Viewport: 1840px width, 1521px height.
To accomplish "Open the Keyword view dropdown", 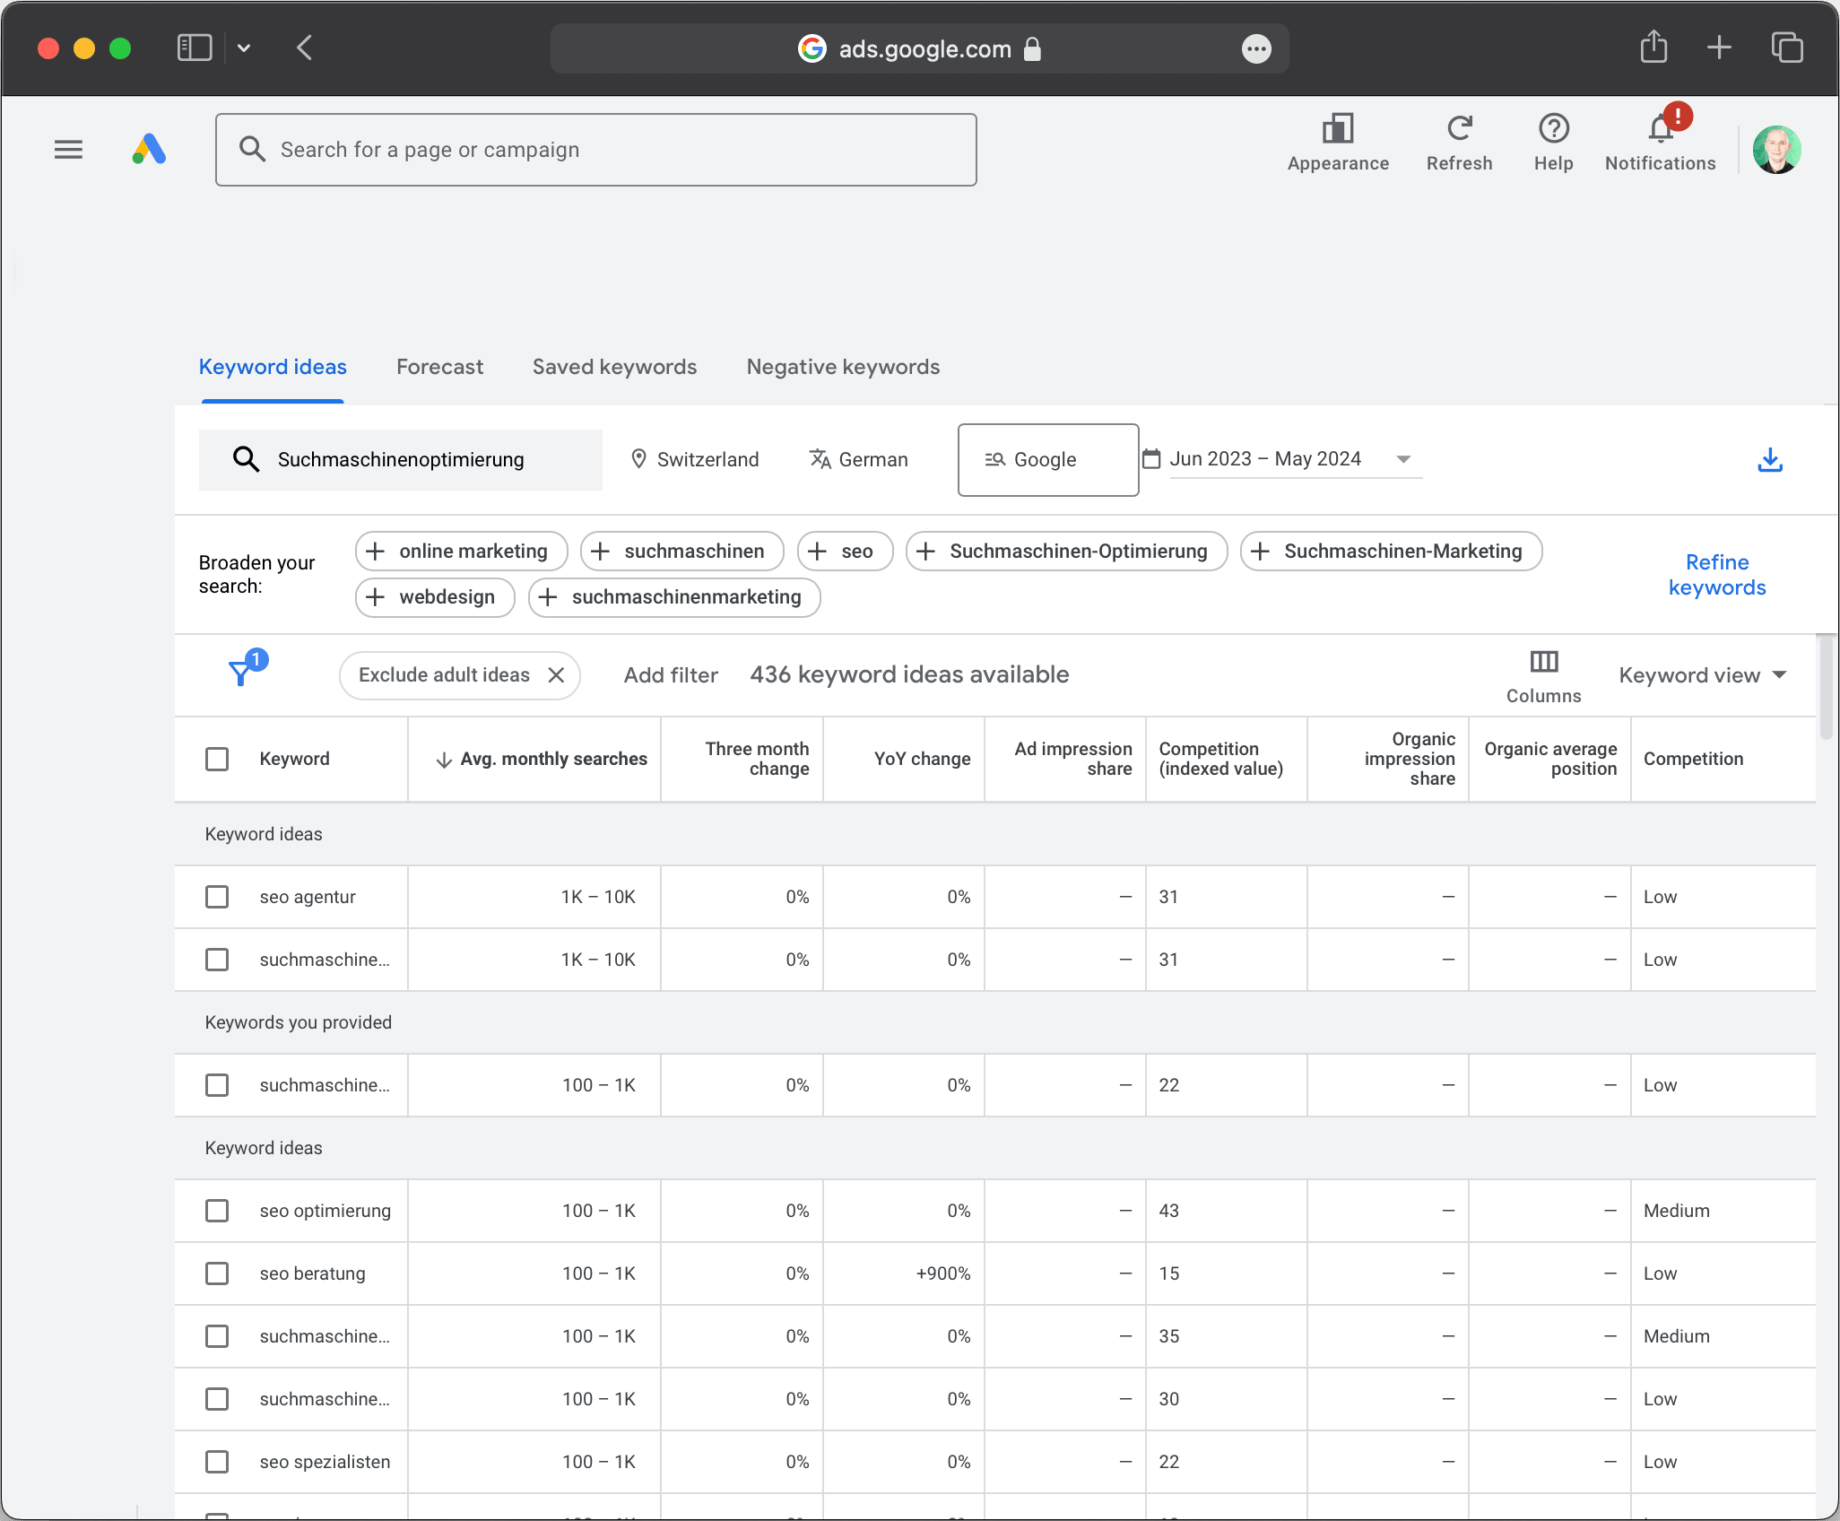I will (1701, 674).
